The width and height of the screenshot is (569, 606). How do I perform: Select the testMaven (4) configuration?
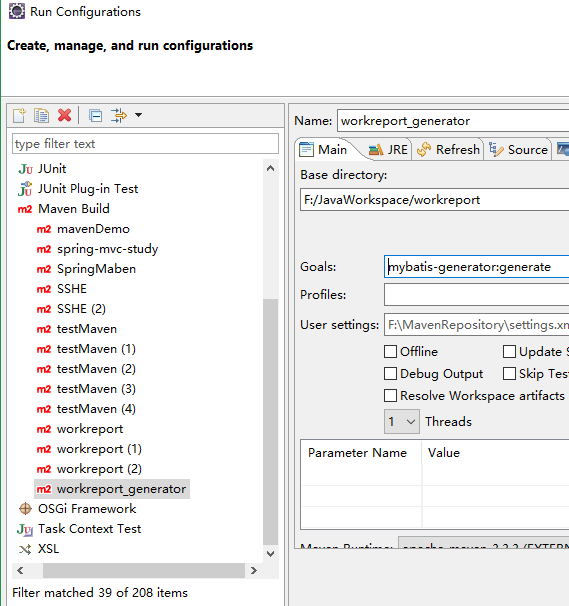[x=96, y=409]
